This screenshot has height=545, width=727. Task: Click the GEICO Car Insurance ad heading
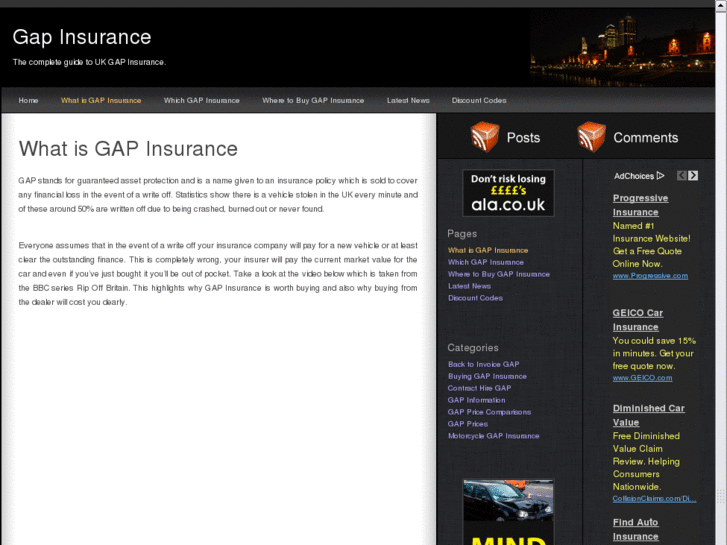pos(638,320)
